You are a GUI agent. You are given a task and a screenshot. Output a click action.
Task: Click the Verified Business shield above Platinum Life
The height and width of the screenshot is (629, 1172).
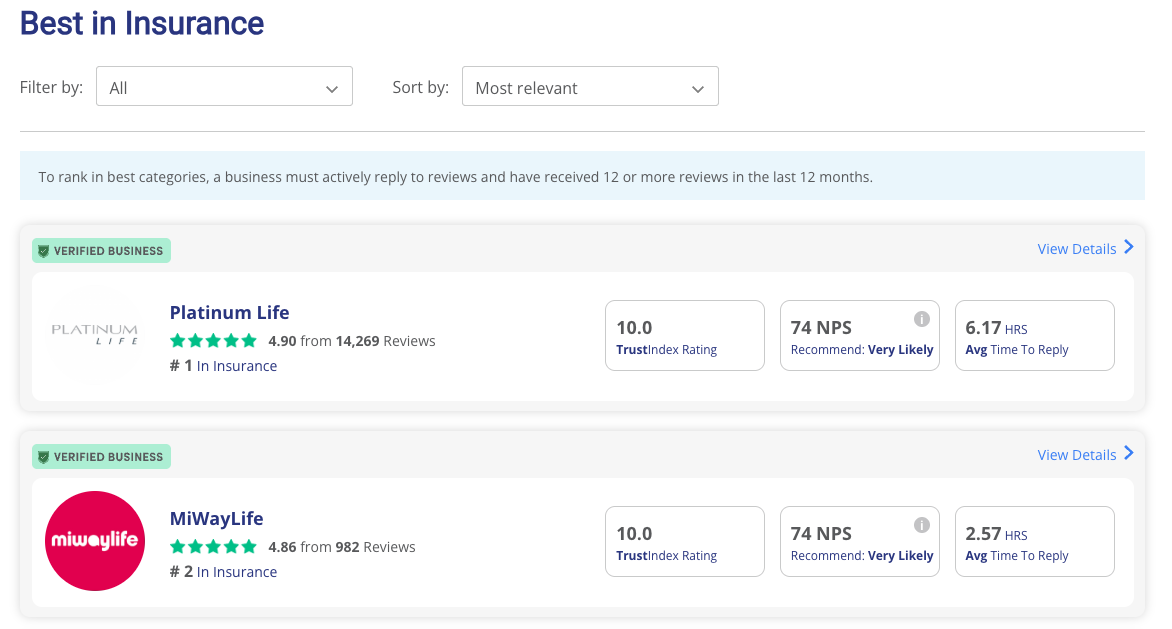[x=43, y=251]
